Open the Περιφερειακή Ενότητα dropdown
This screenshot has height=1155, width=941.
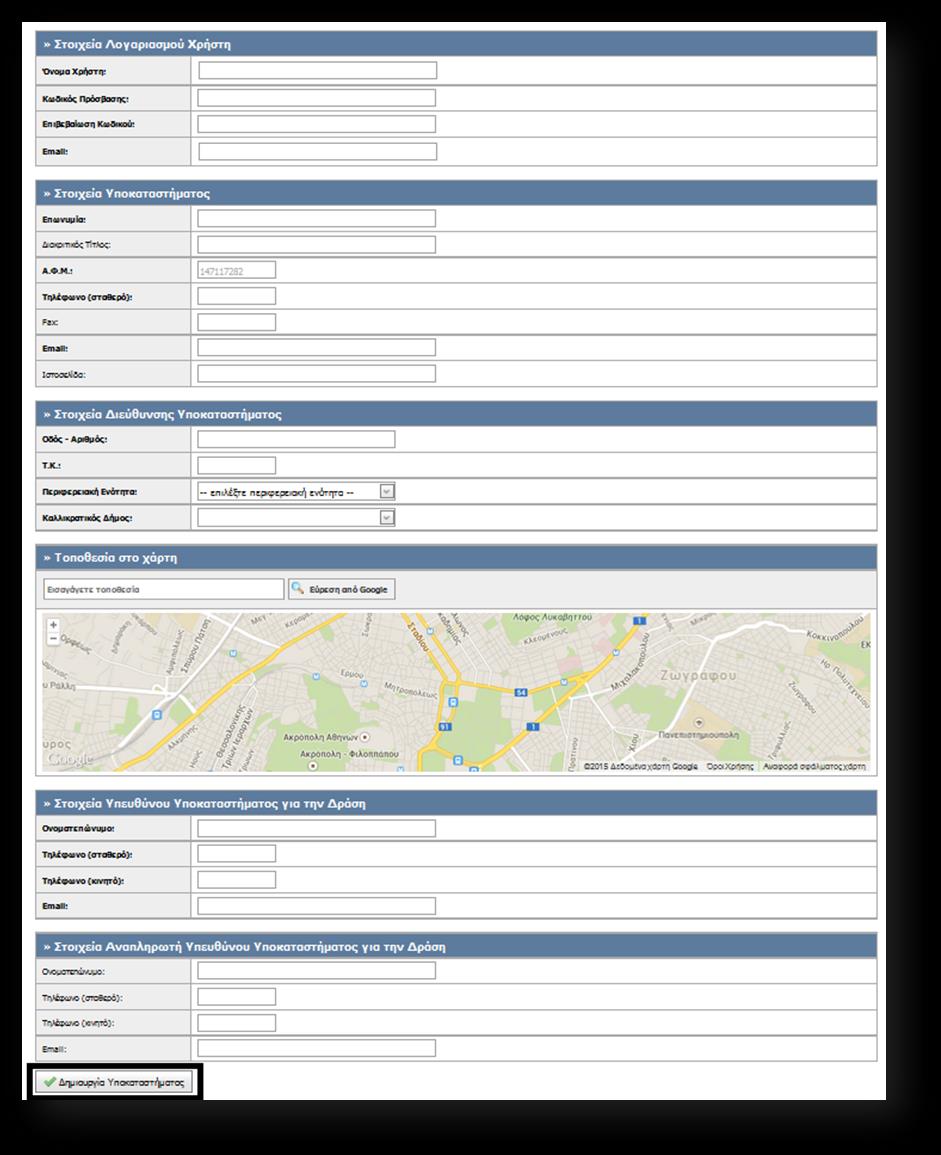[x=296, y=492]
